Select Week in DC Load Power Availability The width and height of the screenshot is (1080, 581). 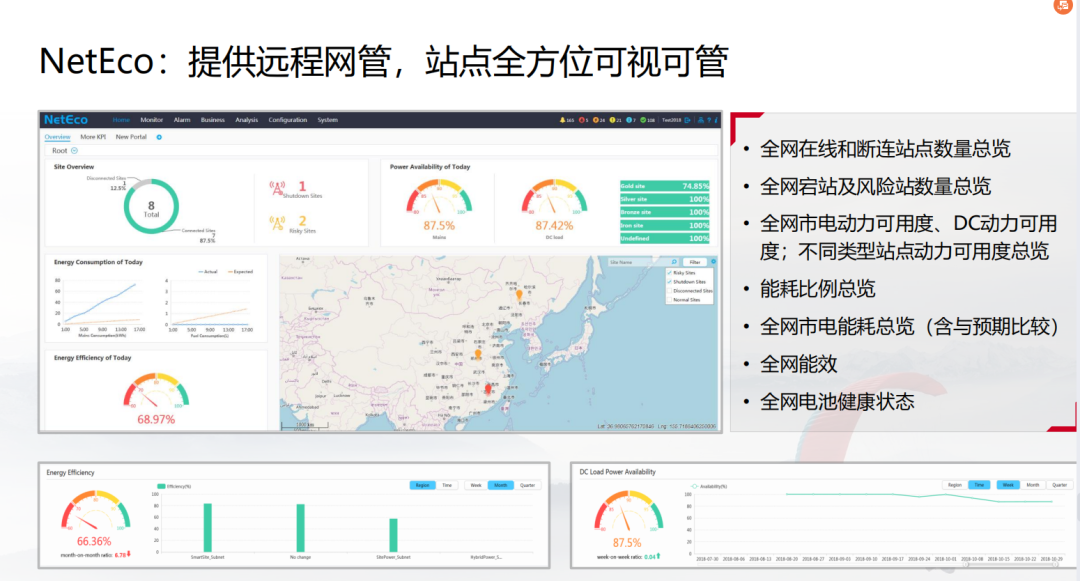[1008, 485]
